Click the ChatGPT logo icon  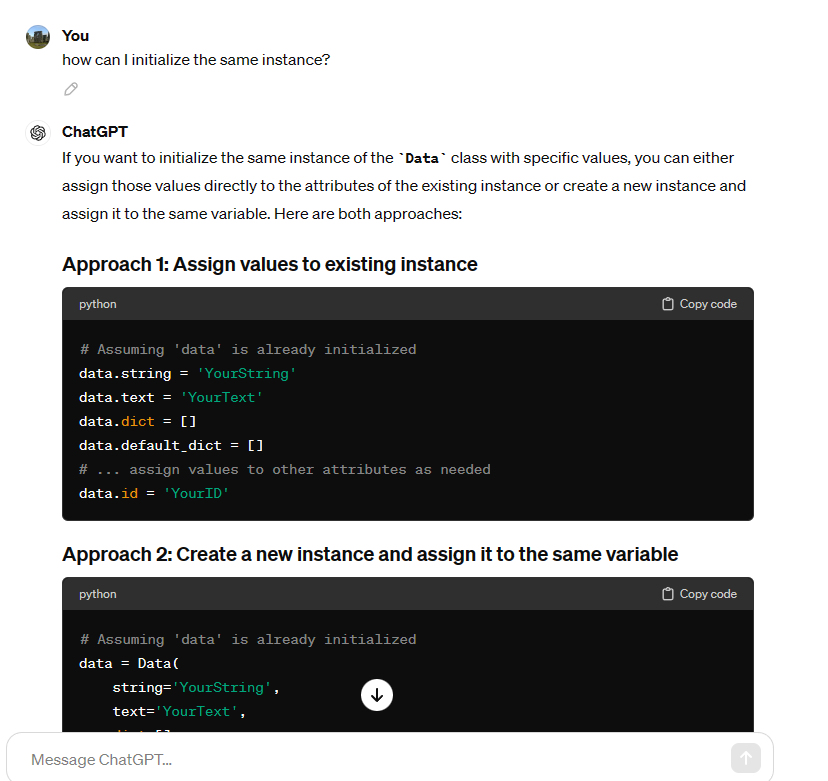[x=38, y=133]
